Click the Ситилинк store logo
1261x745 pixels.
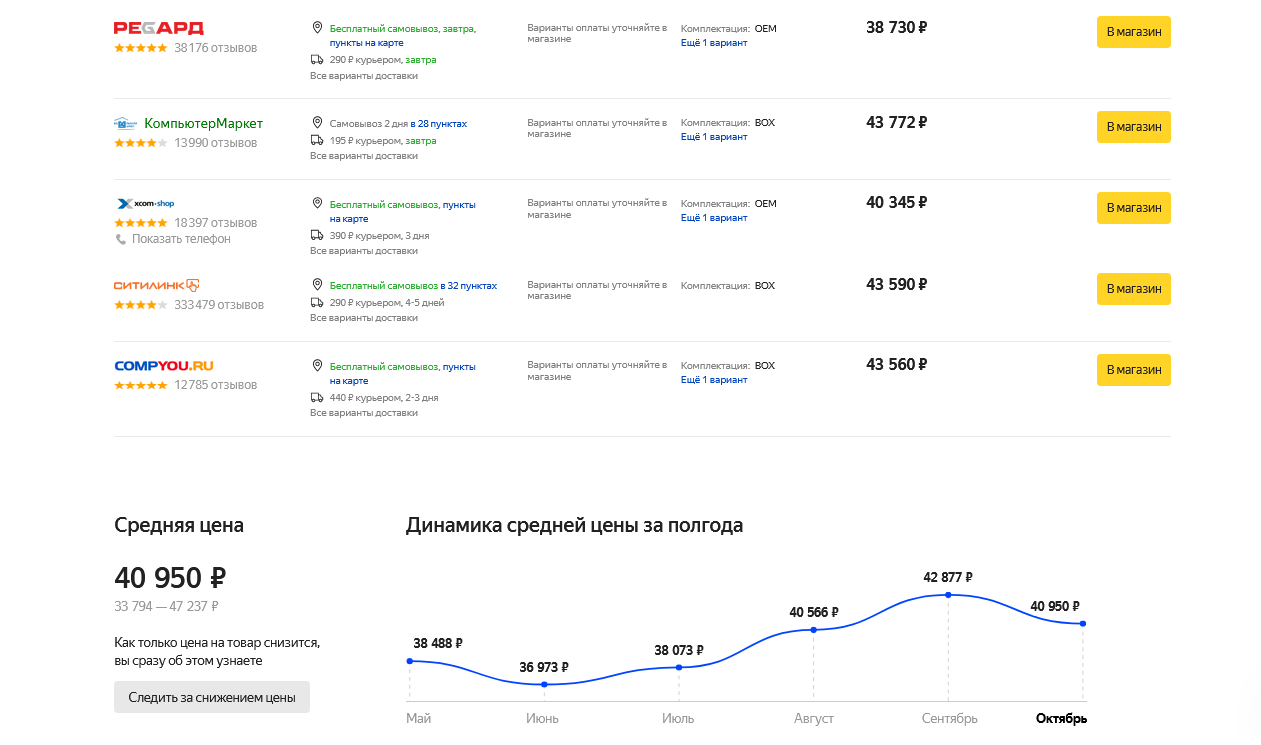click(157, 285)
